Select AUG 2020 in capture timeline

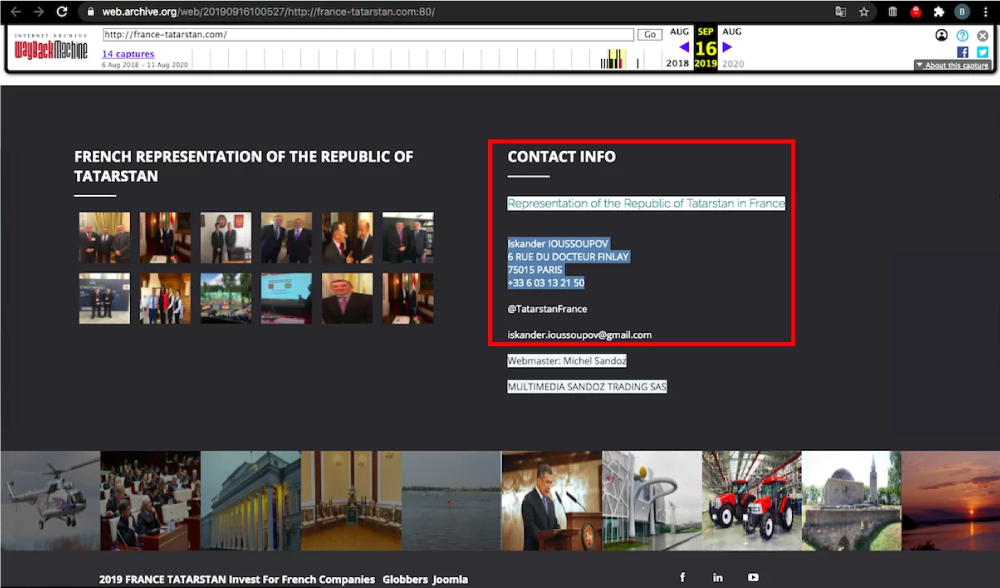click(732, 47)
